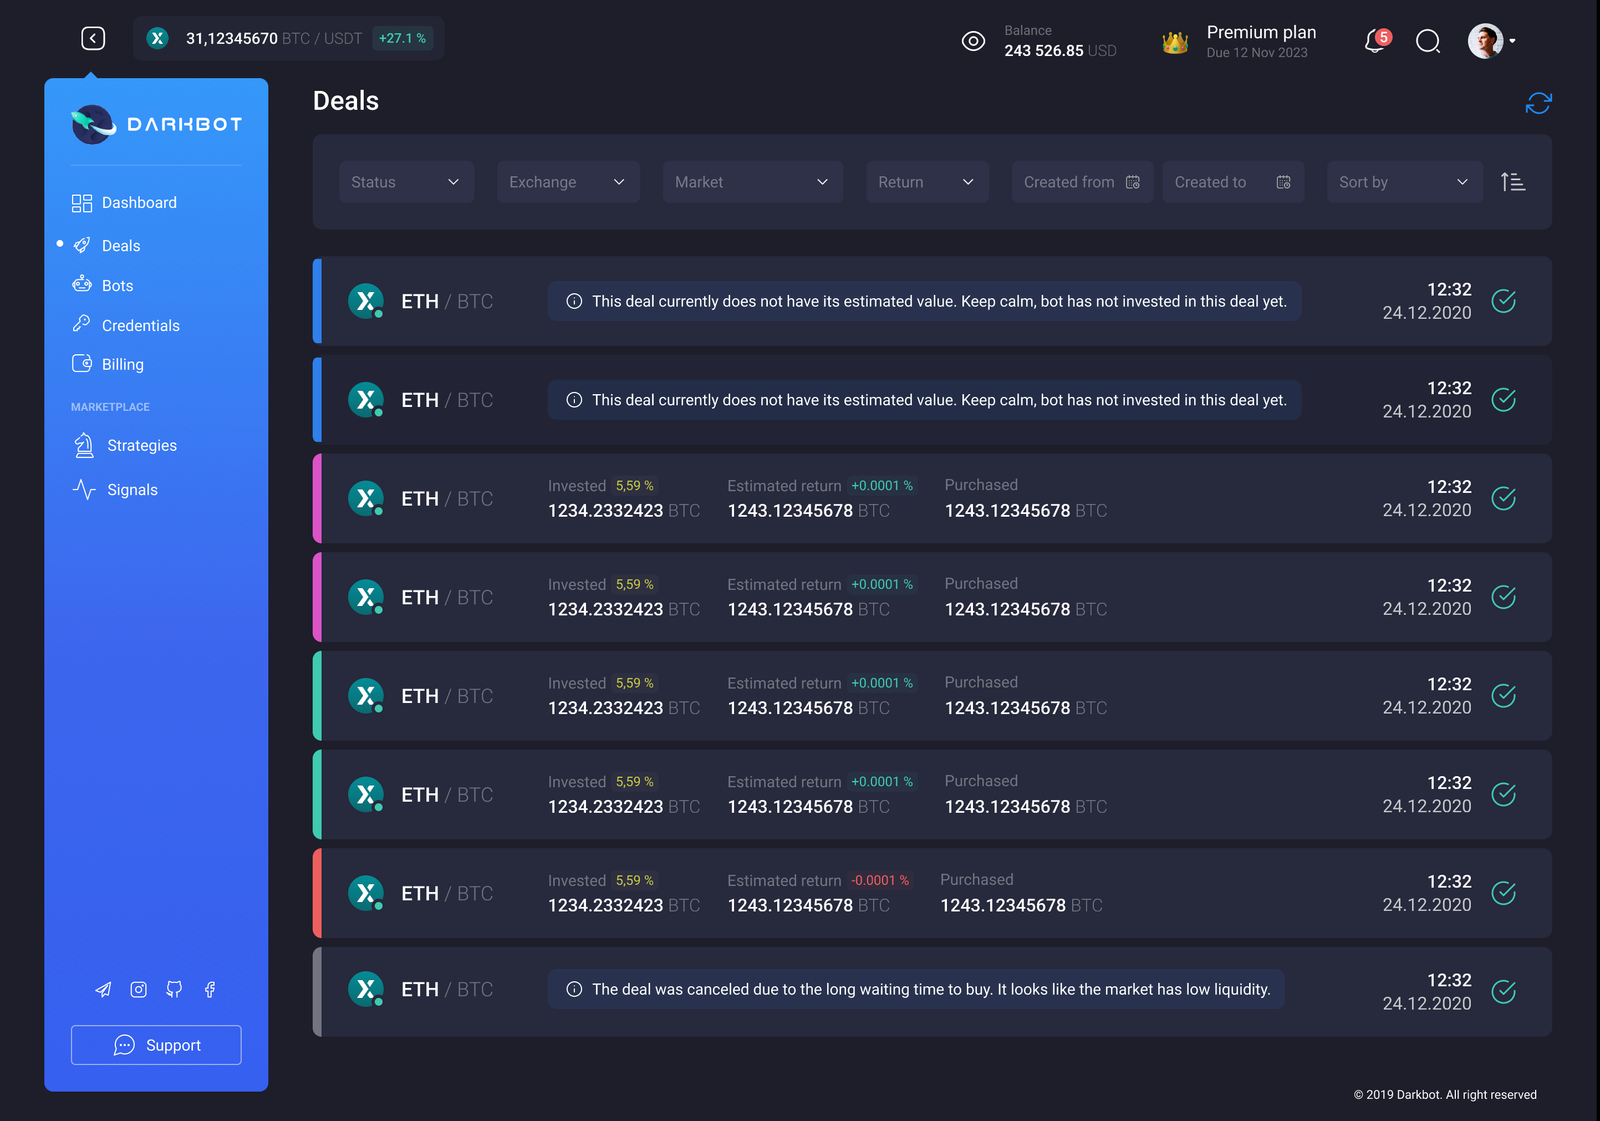Open the Exchange filter dropdown
The width and height of the screenshot is (1600, 1121).
(567, 182)
